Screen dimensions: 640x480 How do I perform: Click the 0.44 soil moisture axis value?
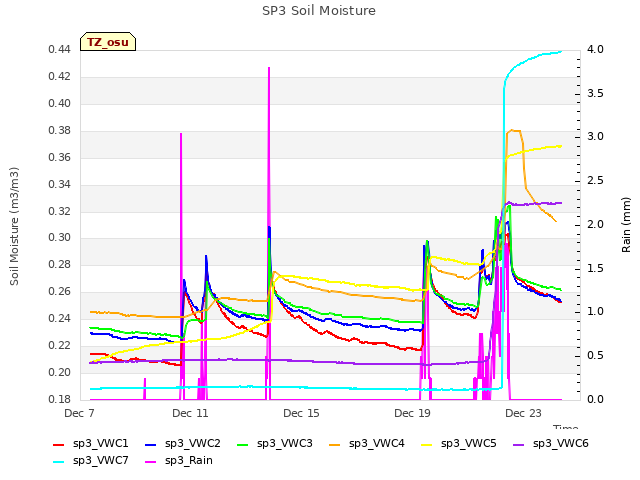coord(60,49)
